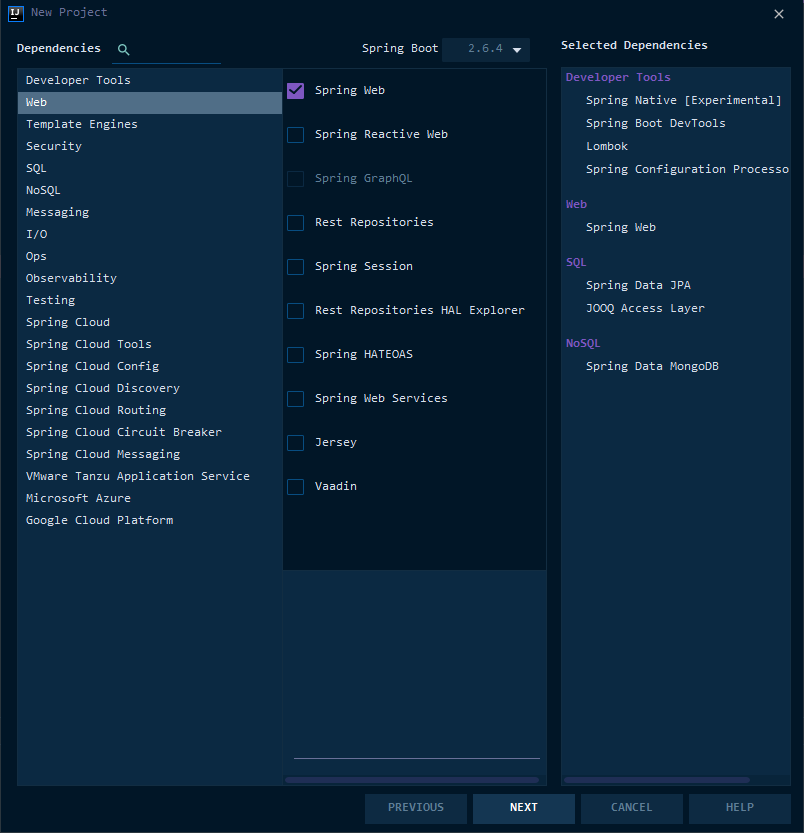Select Google Cloud Platform category

click(99, 520)
